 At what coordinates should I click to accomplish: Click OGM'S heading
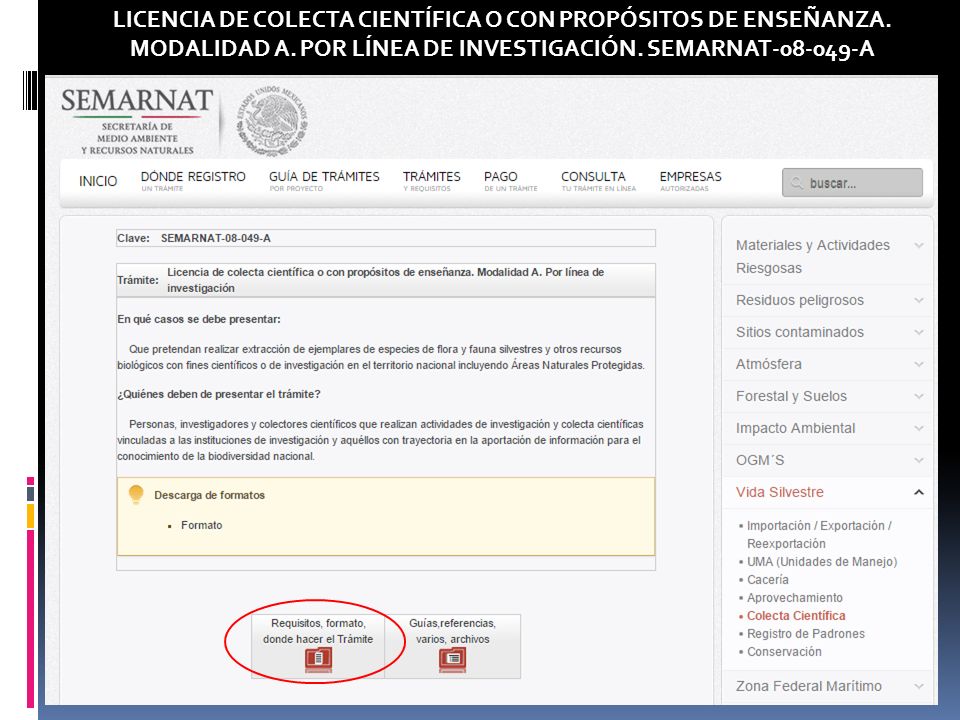click(760, 460)
